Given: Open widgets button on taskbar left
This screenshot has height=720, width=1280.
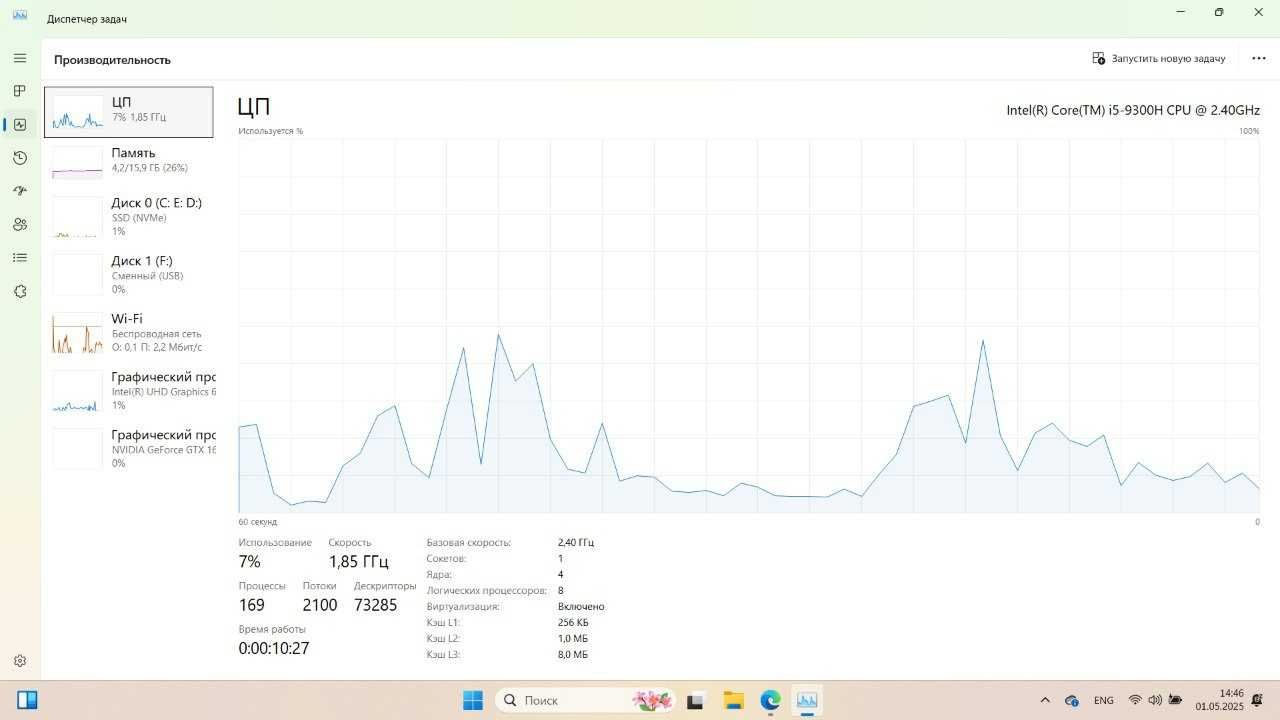Looking at the screenshot, I should click(27, 700).
